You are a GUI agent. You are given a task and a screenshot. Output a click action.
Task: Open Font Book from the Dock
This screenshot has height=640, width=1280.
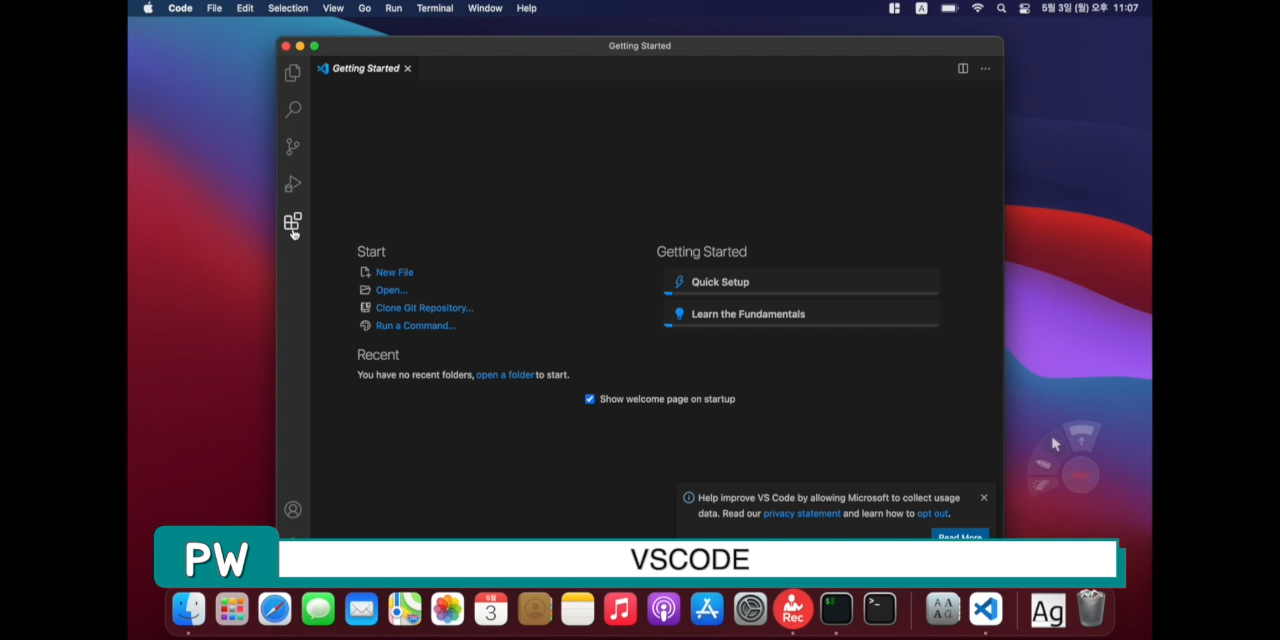[x=942, y=609]
